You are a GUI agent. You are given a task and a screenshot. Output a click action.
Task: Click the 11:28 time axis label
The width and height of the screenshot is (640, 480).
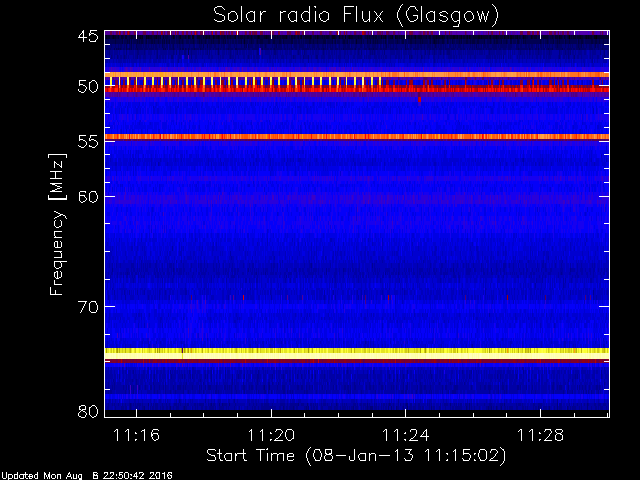coord(540,435)
